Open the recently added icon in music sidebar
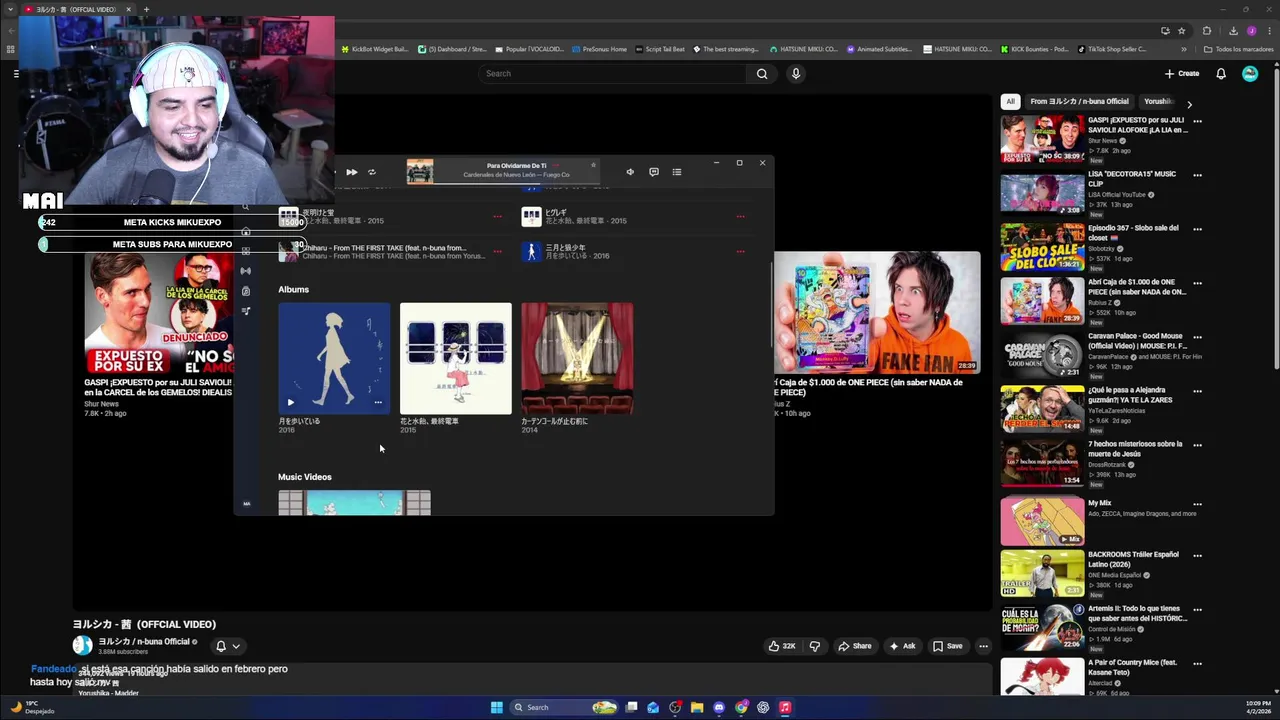This screenshot has height=720, width=1280. point(246,291)
